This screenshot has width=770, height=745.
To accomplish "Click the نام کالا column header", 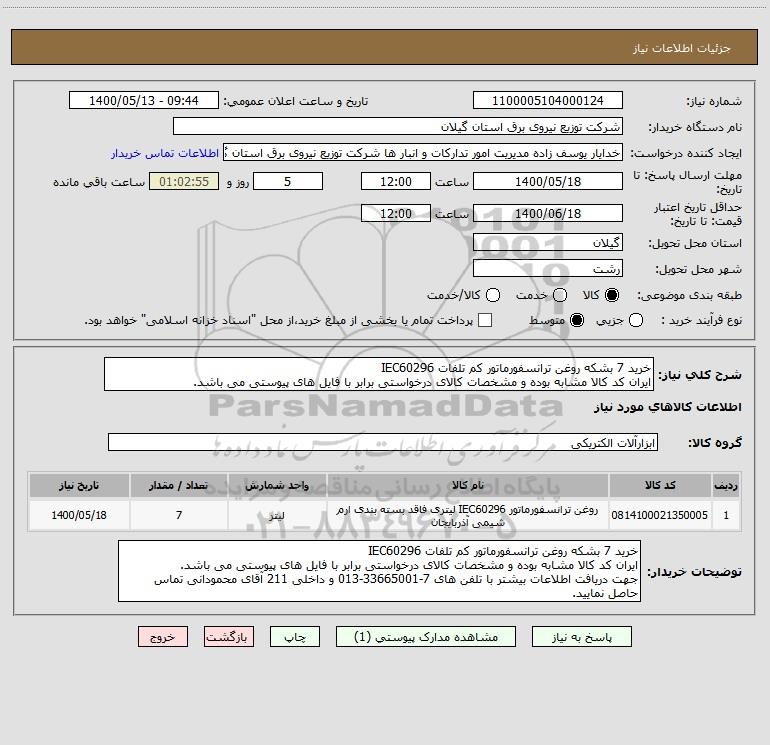I will click(x=468, y=486).
